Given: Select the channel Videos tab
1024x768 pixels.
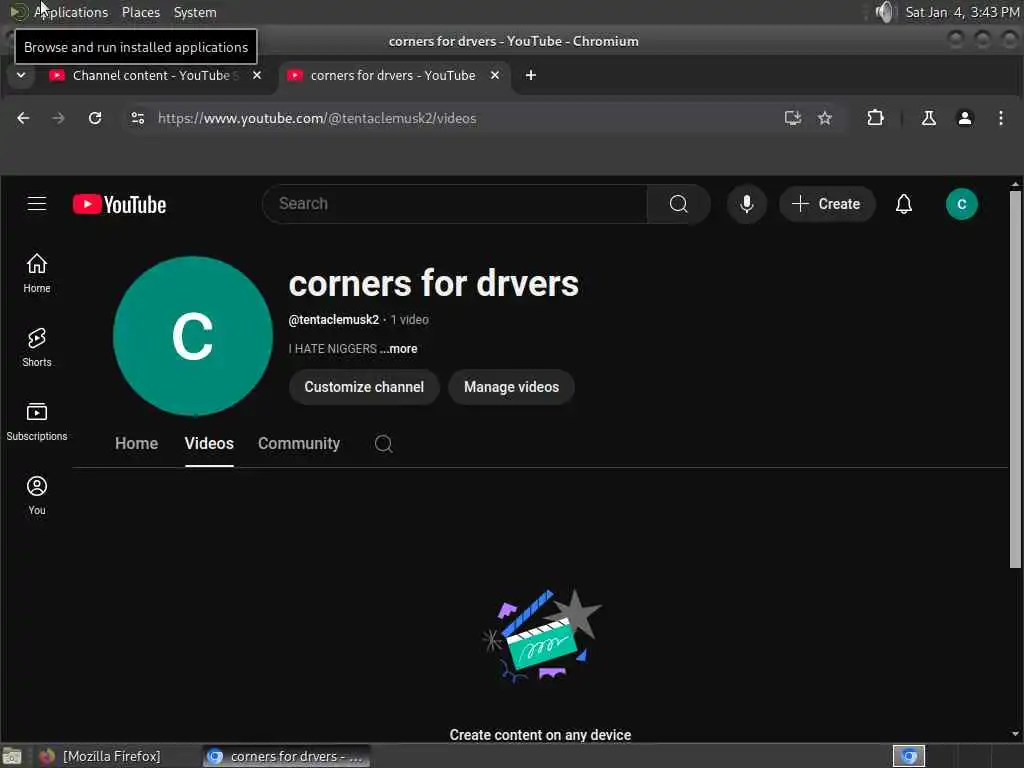Looking at the screenshot, I should pyautogui.click(x=209, y=443).
